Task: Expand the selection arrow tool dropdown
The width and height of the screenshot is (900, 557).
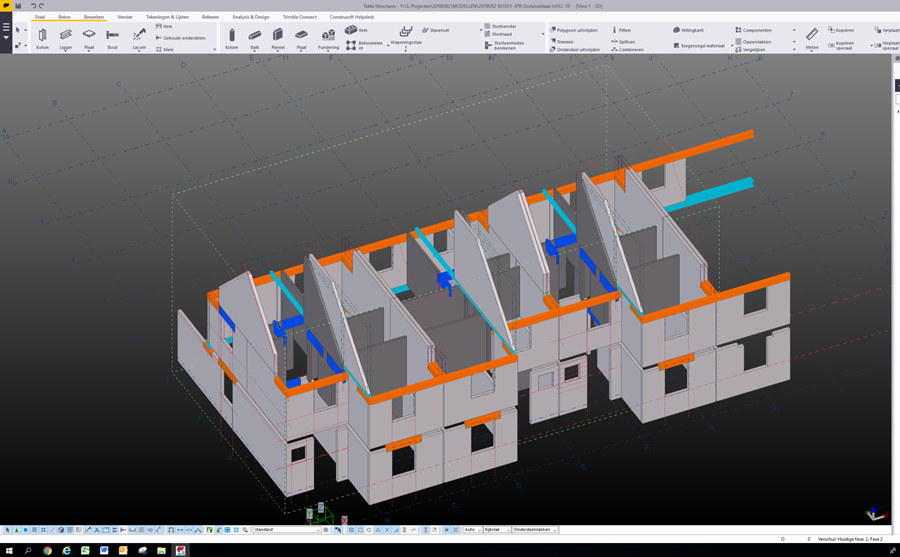Action: pyautogui.click(x=25, y=30)
